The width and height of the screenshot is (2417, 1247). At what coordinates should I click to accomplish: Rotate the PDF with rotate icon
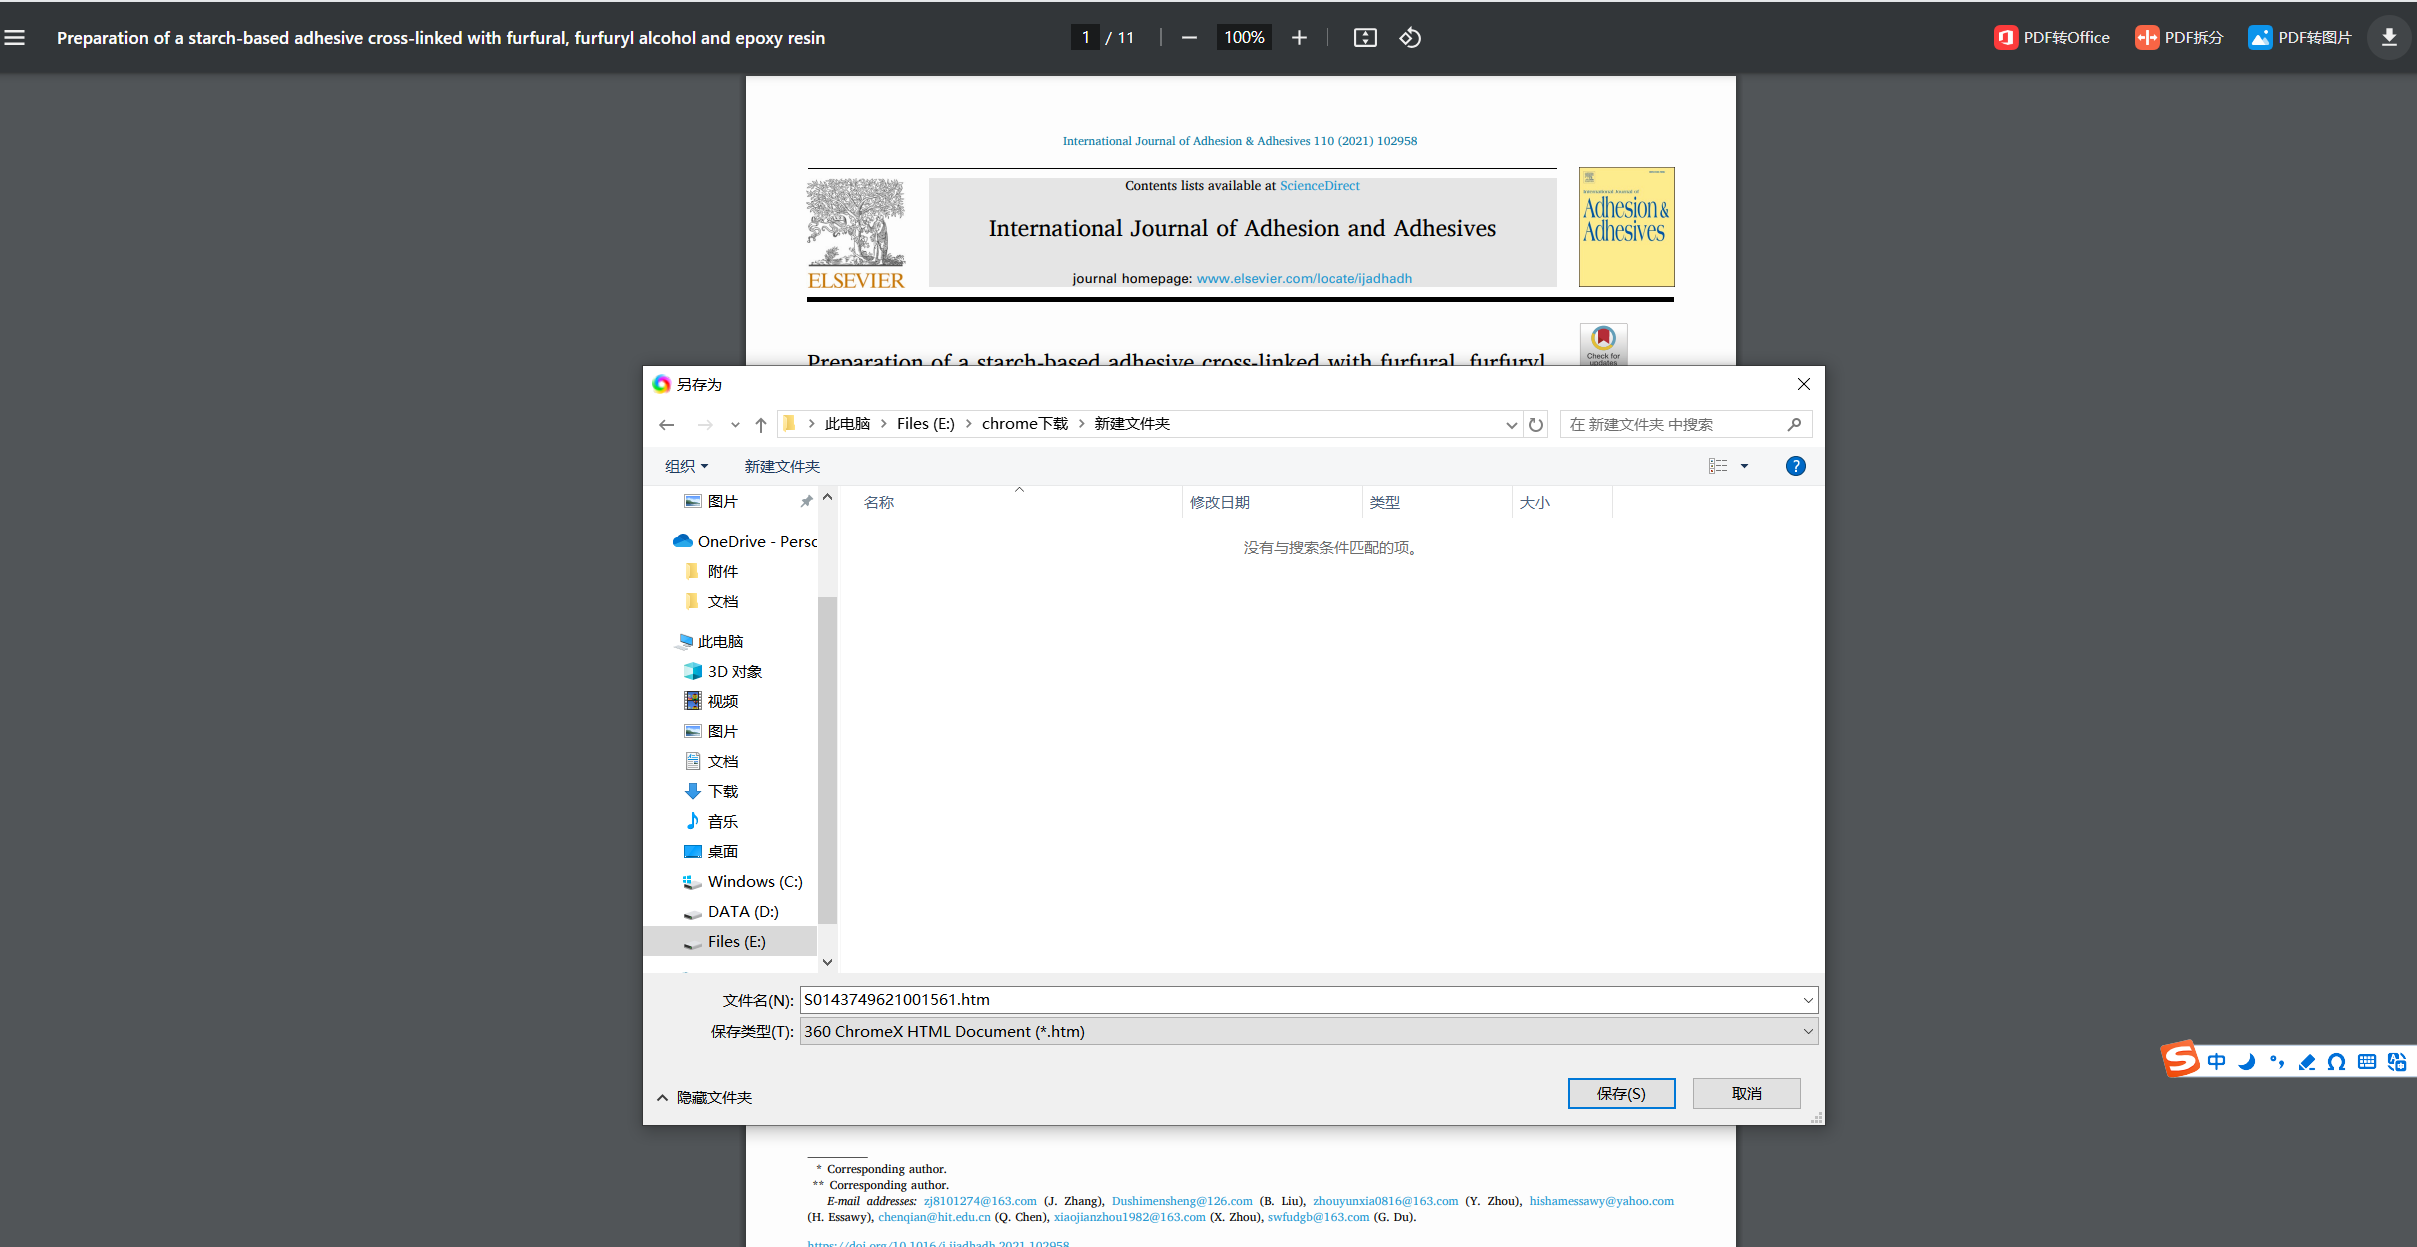click(1410, 38)
